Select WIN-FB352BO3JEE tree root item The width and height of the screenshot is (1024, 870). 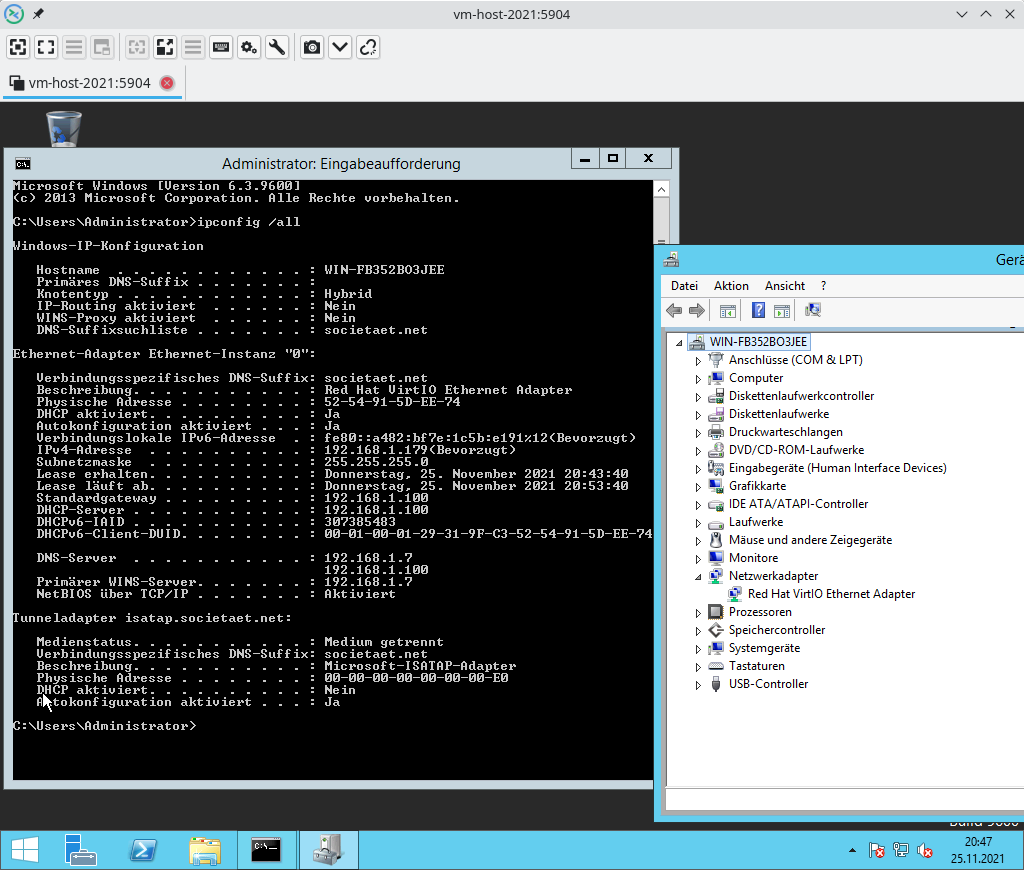(758, 342)
